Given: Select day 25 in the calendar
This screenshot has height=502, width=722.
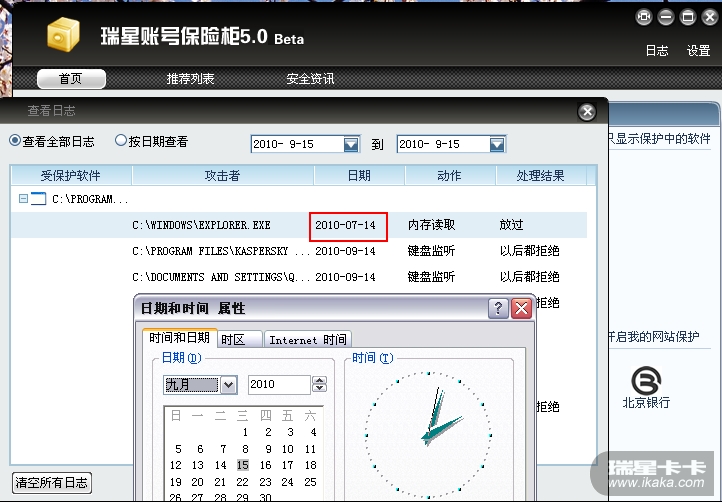Looking at the screenshot, I should click(310, 482).
